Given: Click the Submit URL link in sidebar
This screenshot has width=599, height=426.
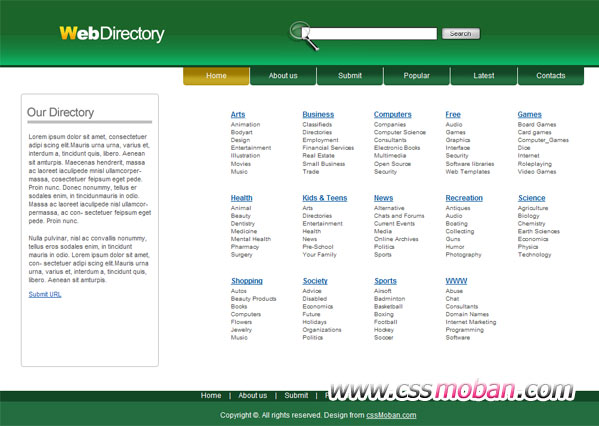Looking at the screenshot, I should [x=45, y=294].
